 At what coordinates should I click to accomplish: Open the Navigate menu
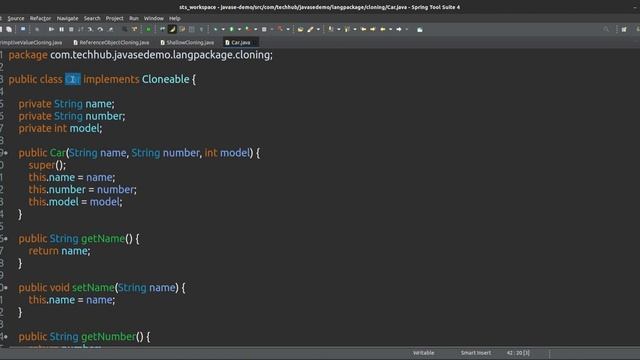[x=67, y=18]
